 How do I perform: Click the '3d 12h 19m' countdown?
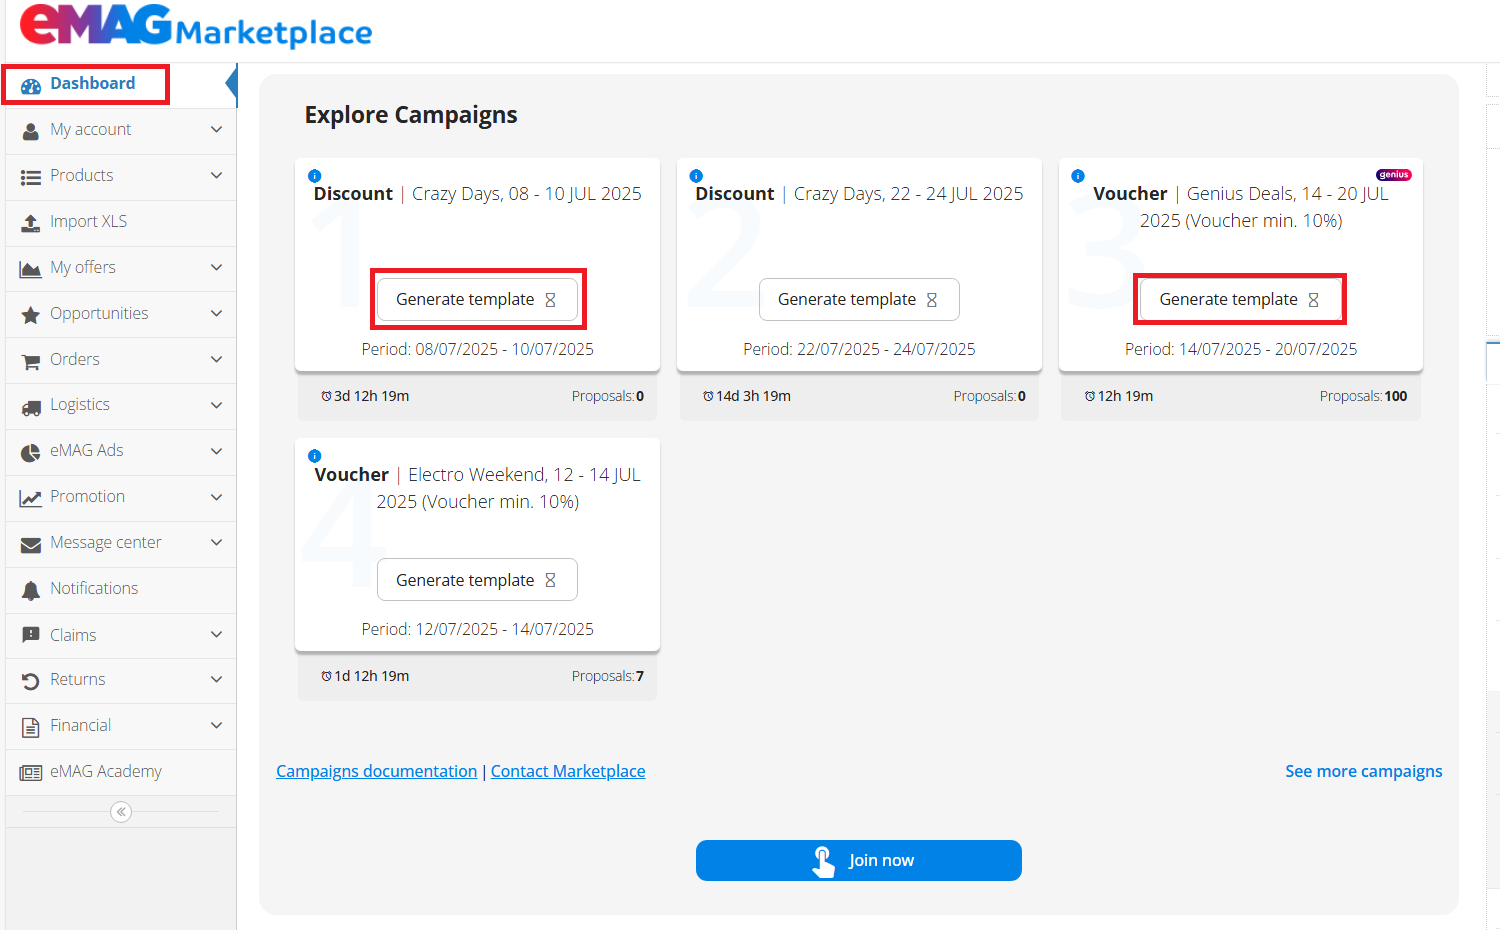(365, 397)
